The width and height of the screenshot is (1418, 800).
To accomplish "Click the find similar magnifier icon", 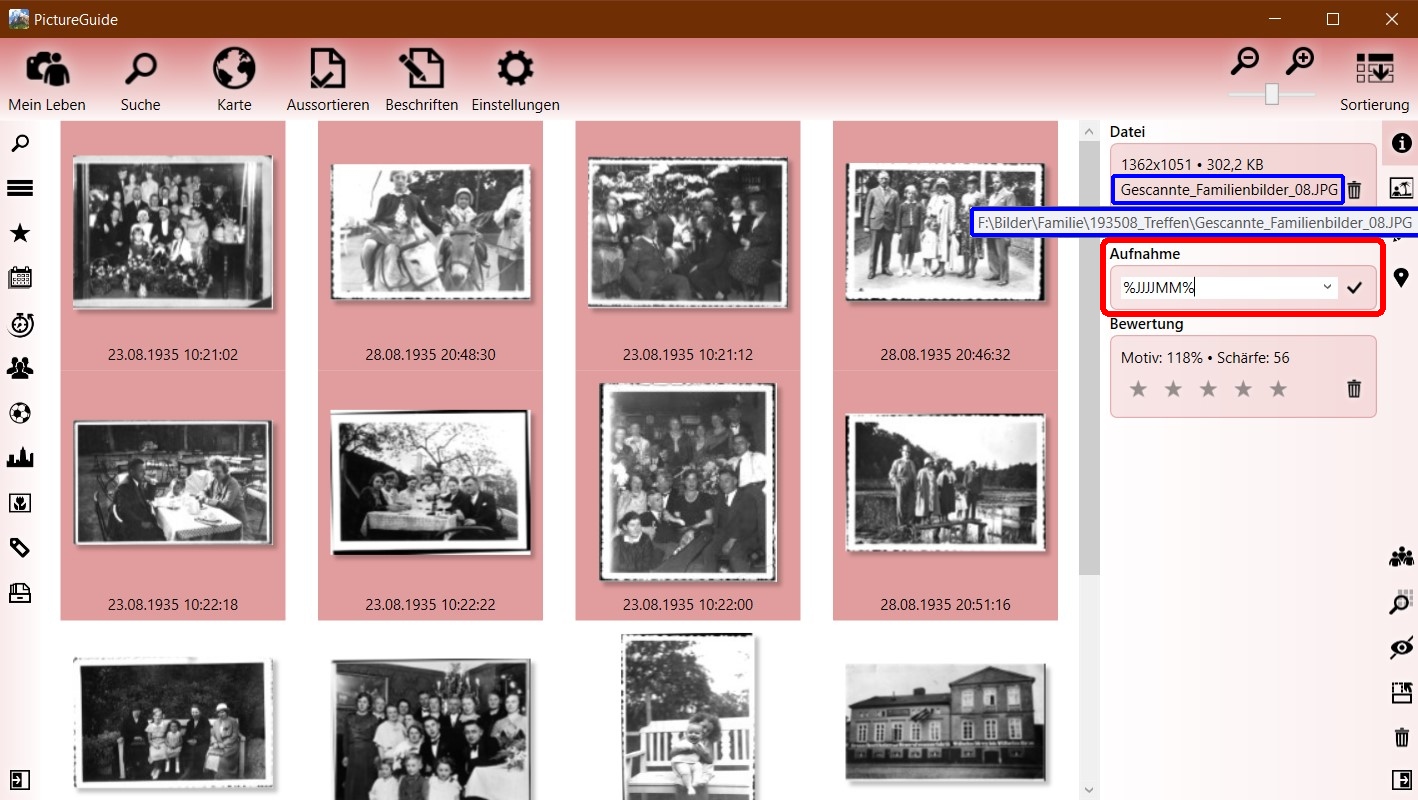I will coord(1402,602).
